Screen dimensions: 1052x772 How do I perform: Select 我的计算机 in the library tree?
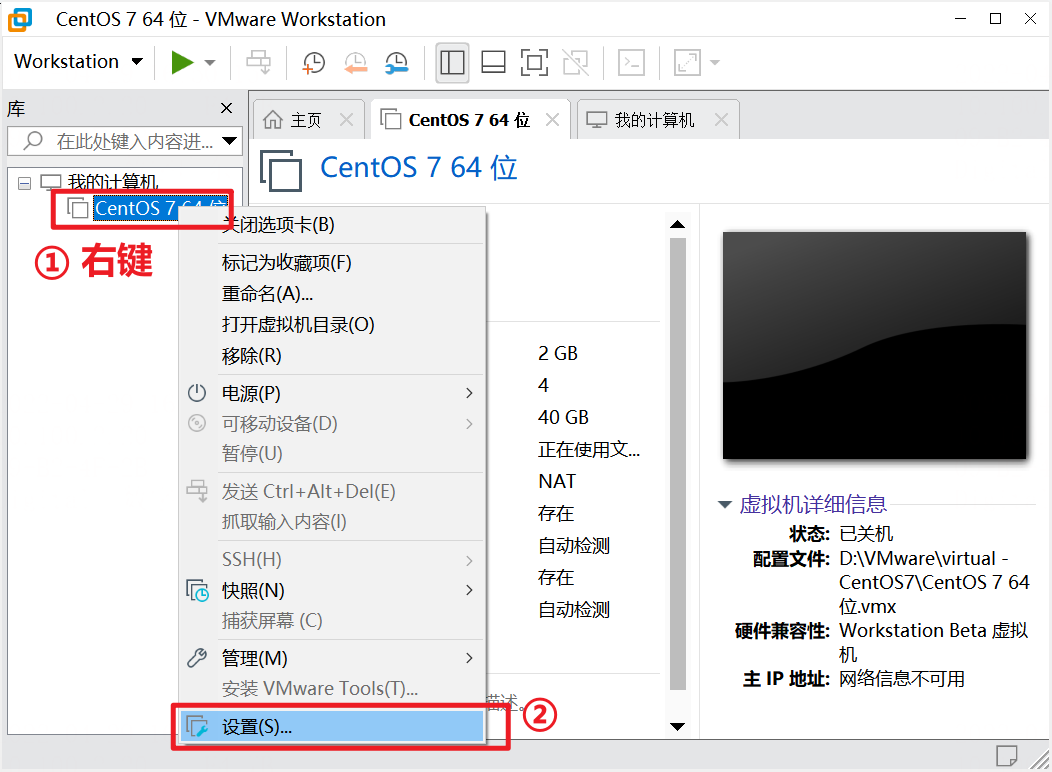[113, 182]
